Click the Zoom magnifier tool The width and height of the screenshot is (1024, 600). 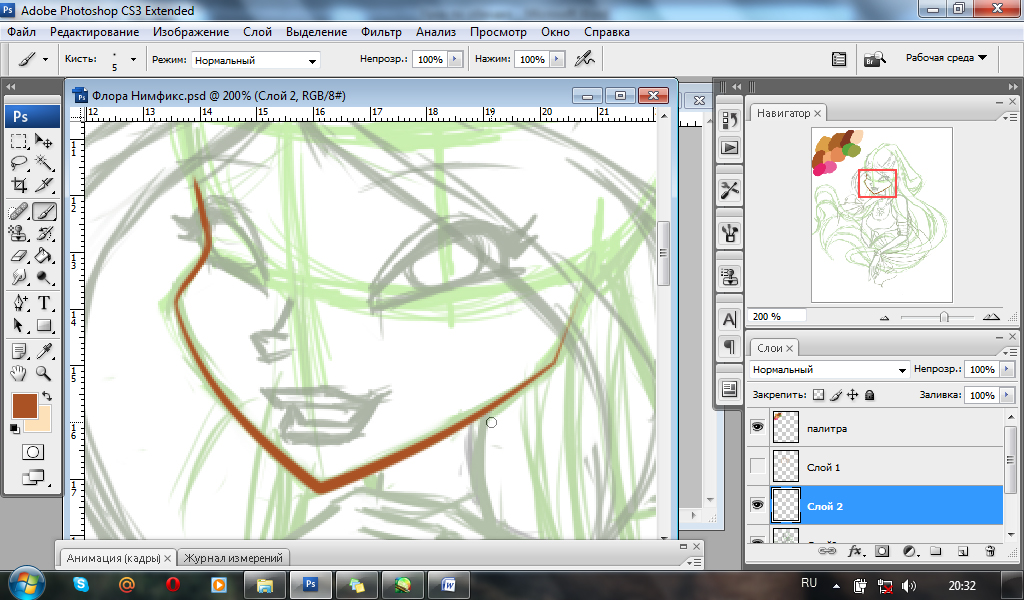pos(44,374)
